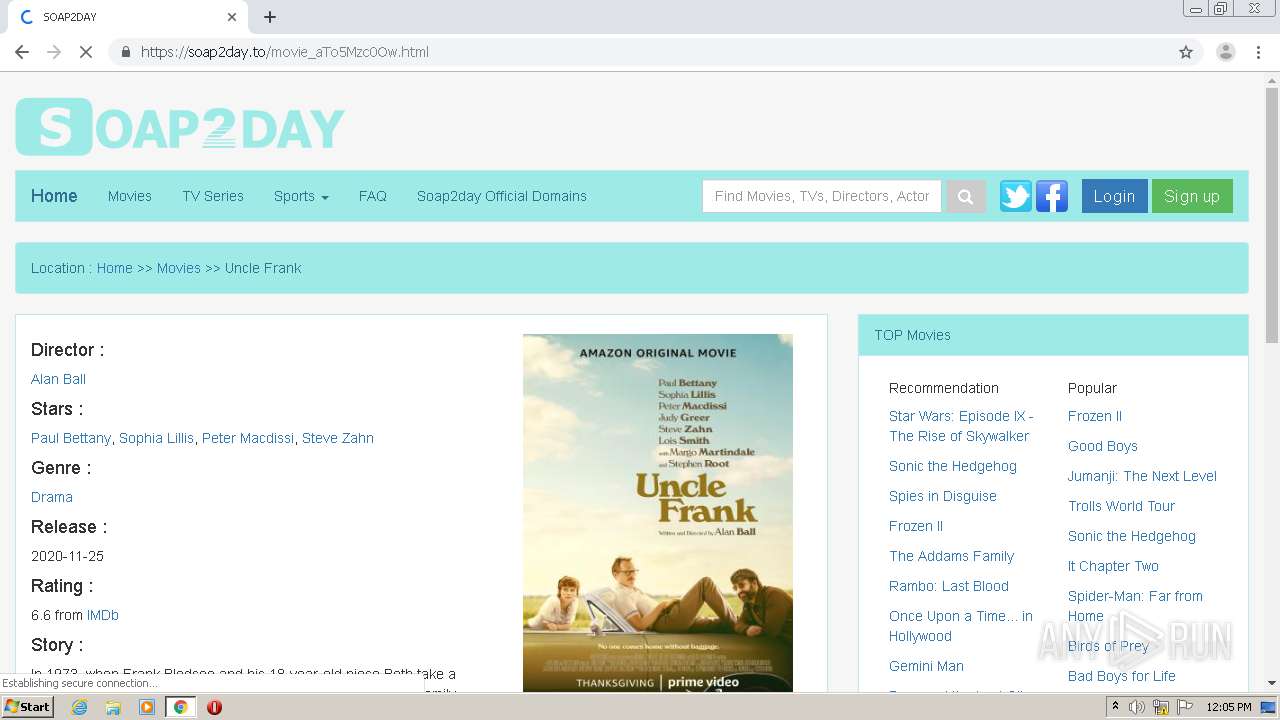
Task: Open the Drama genre link
Action: (52, 497)
